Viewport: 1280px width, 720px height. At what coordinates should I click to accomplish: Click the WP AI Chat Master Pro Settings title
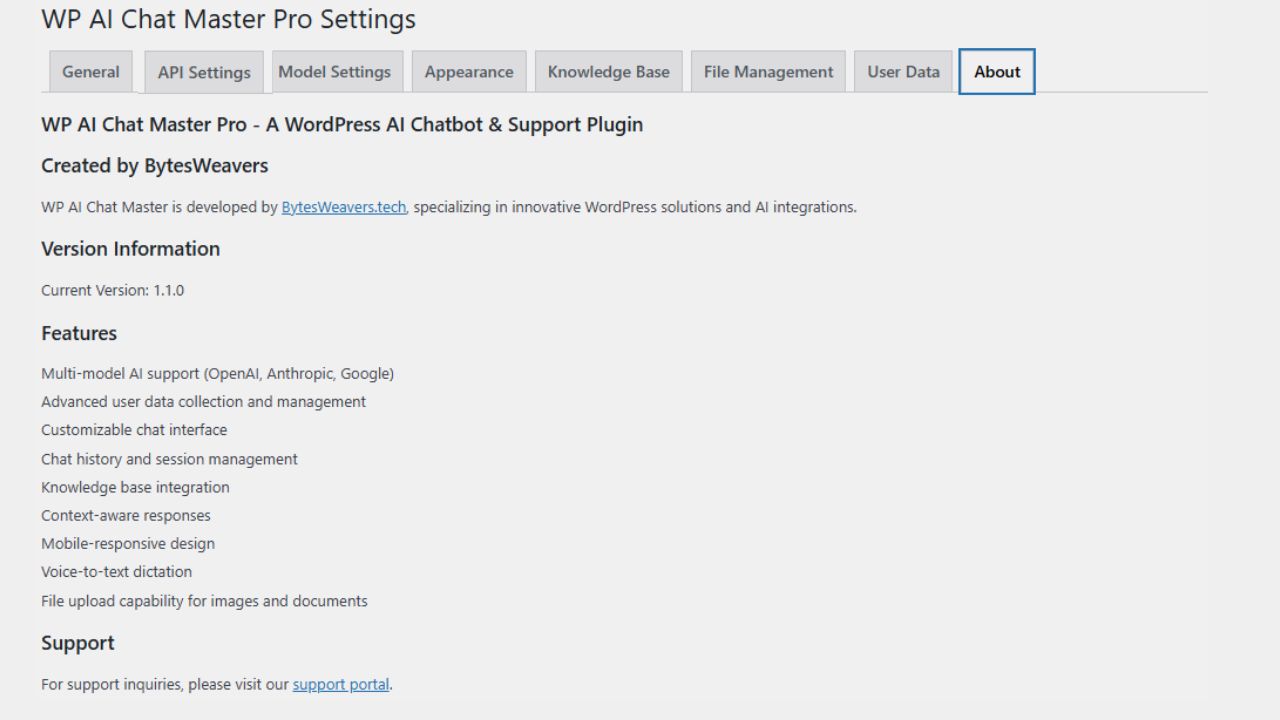click(x=228, y=19)
